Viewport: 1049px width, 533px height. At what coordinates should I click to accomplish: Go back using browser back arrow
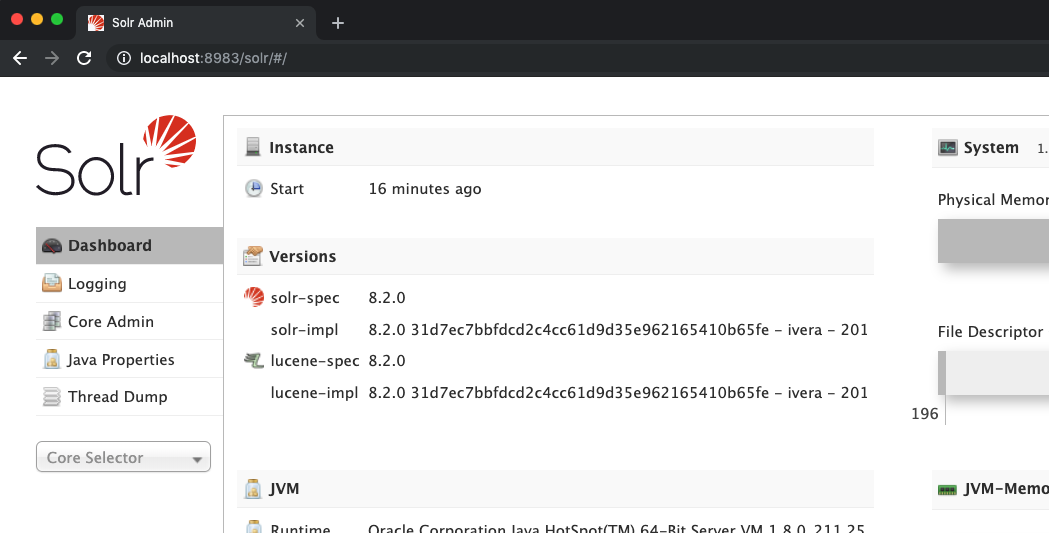point(20,58)
